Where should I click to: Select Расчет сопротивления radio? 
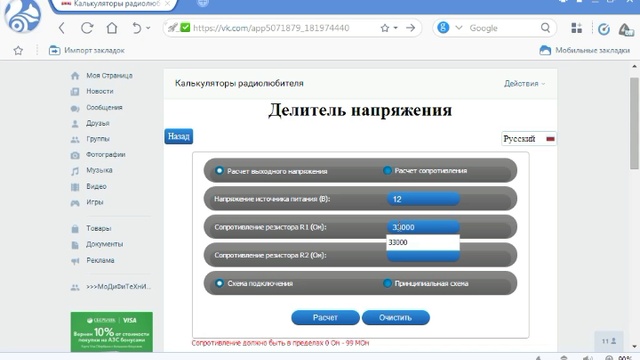387,171
